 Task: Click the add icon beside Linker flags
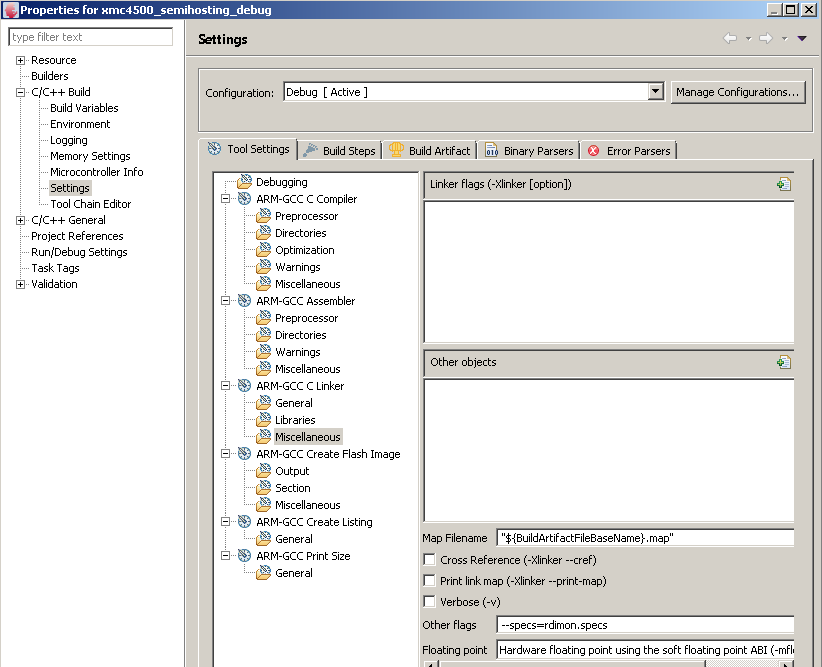pyautogui.click(x=784, y=184)
